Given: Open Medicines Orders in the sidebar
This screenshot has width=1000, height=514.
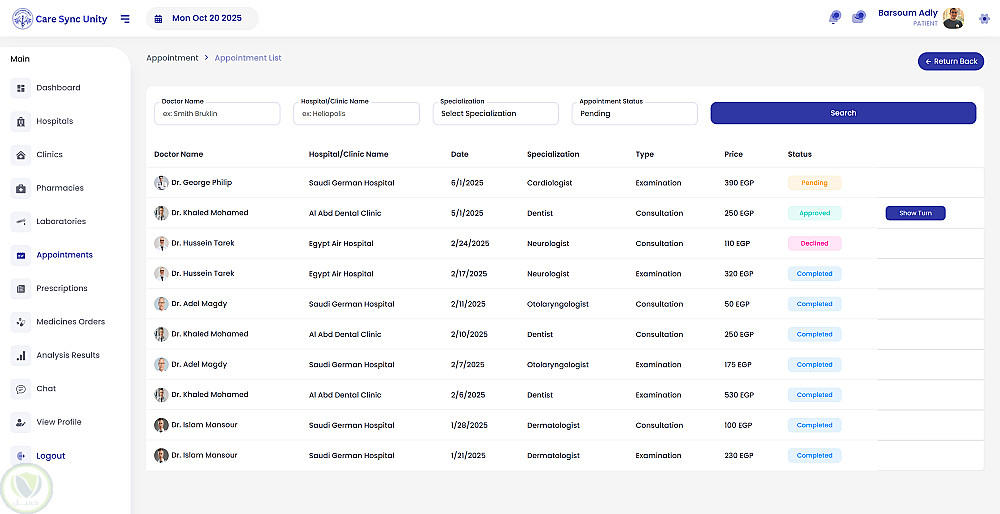Looking at the screenshot, I should pyautogui.click(x=70, y=322).
